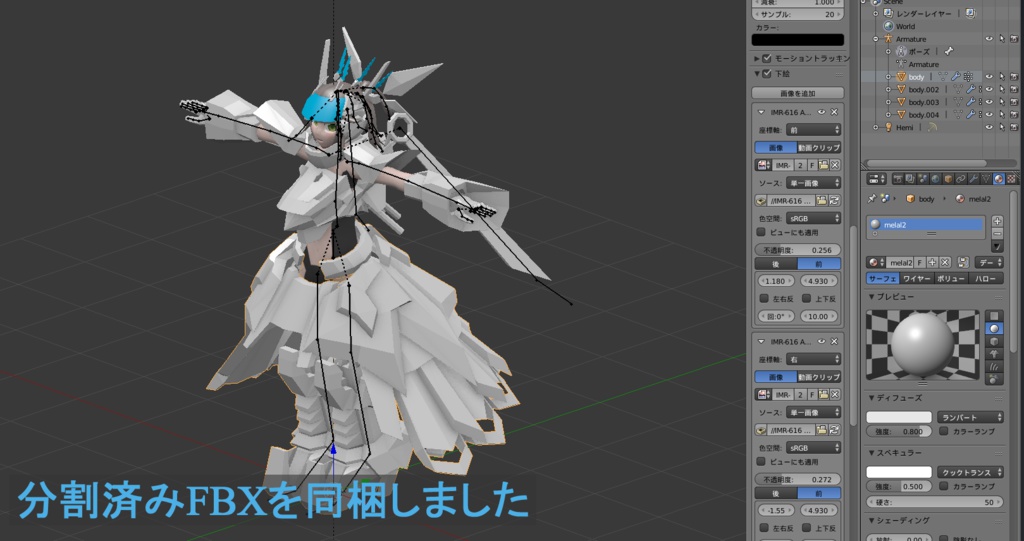Click the first 不透明度 0.256 slider
The width and height of the screenshot is (1024, 541).
797,250
